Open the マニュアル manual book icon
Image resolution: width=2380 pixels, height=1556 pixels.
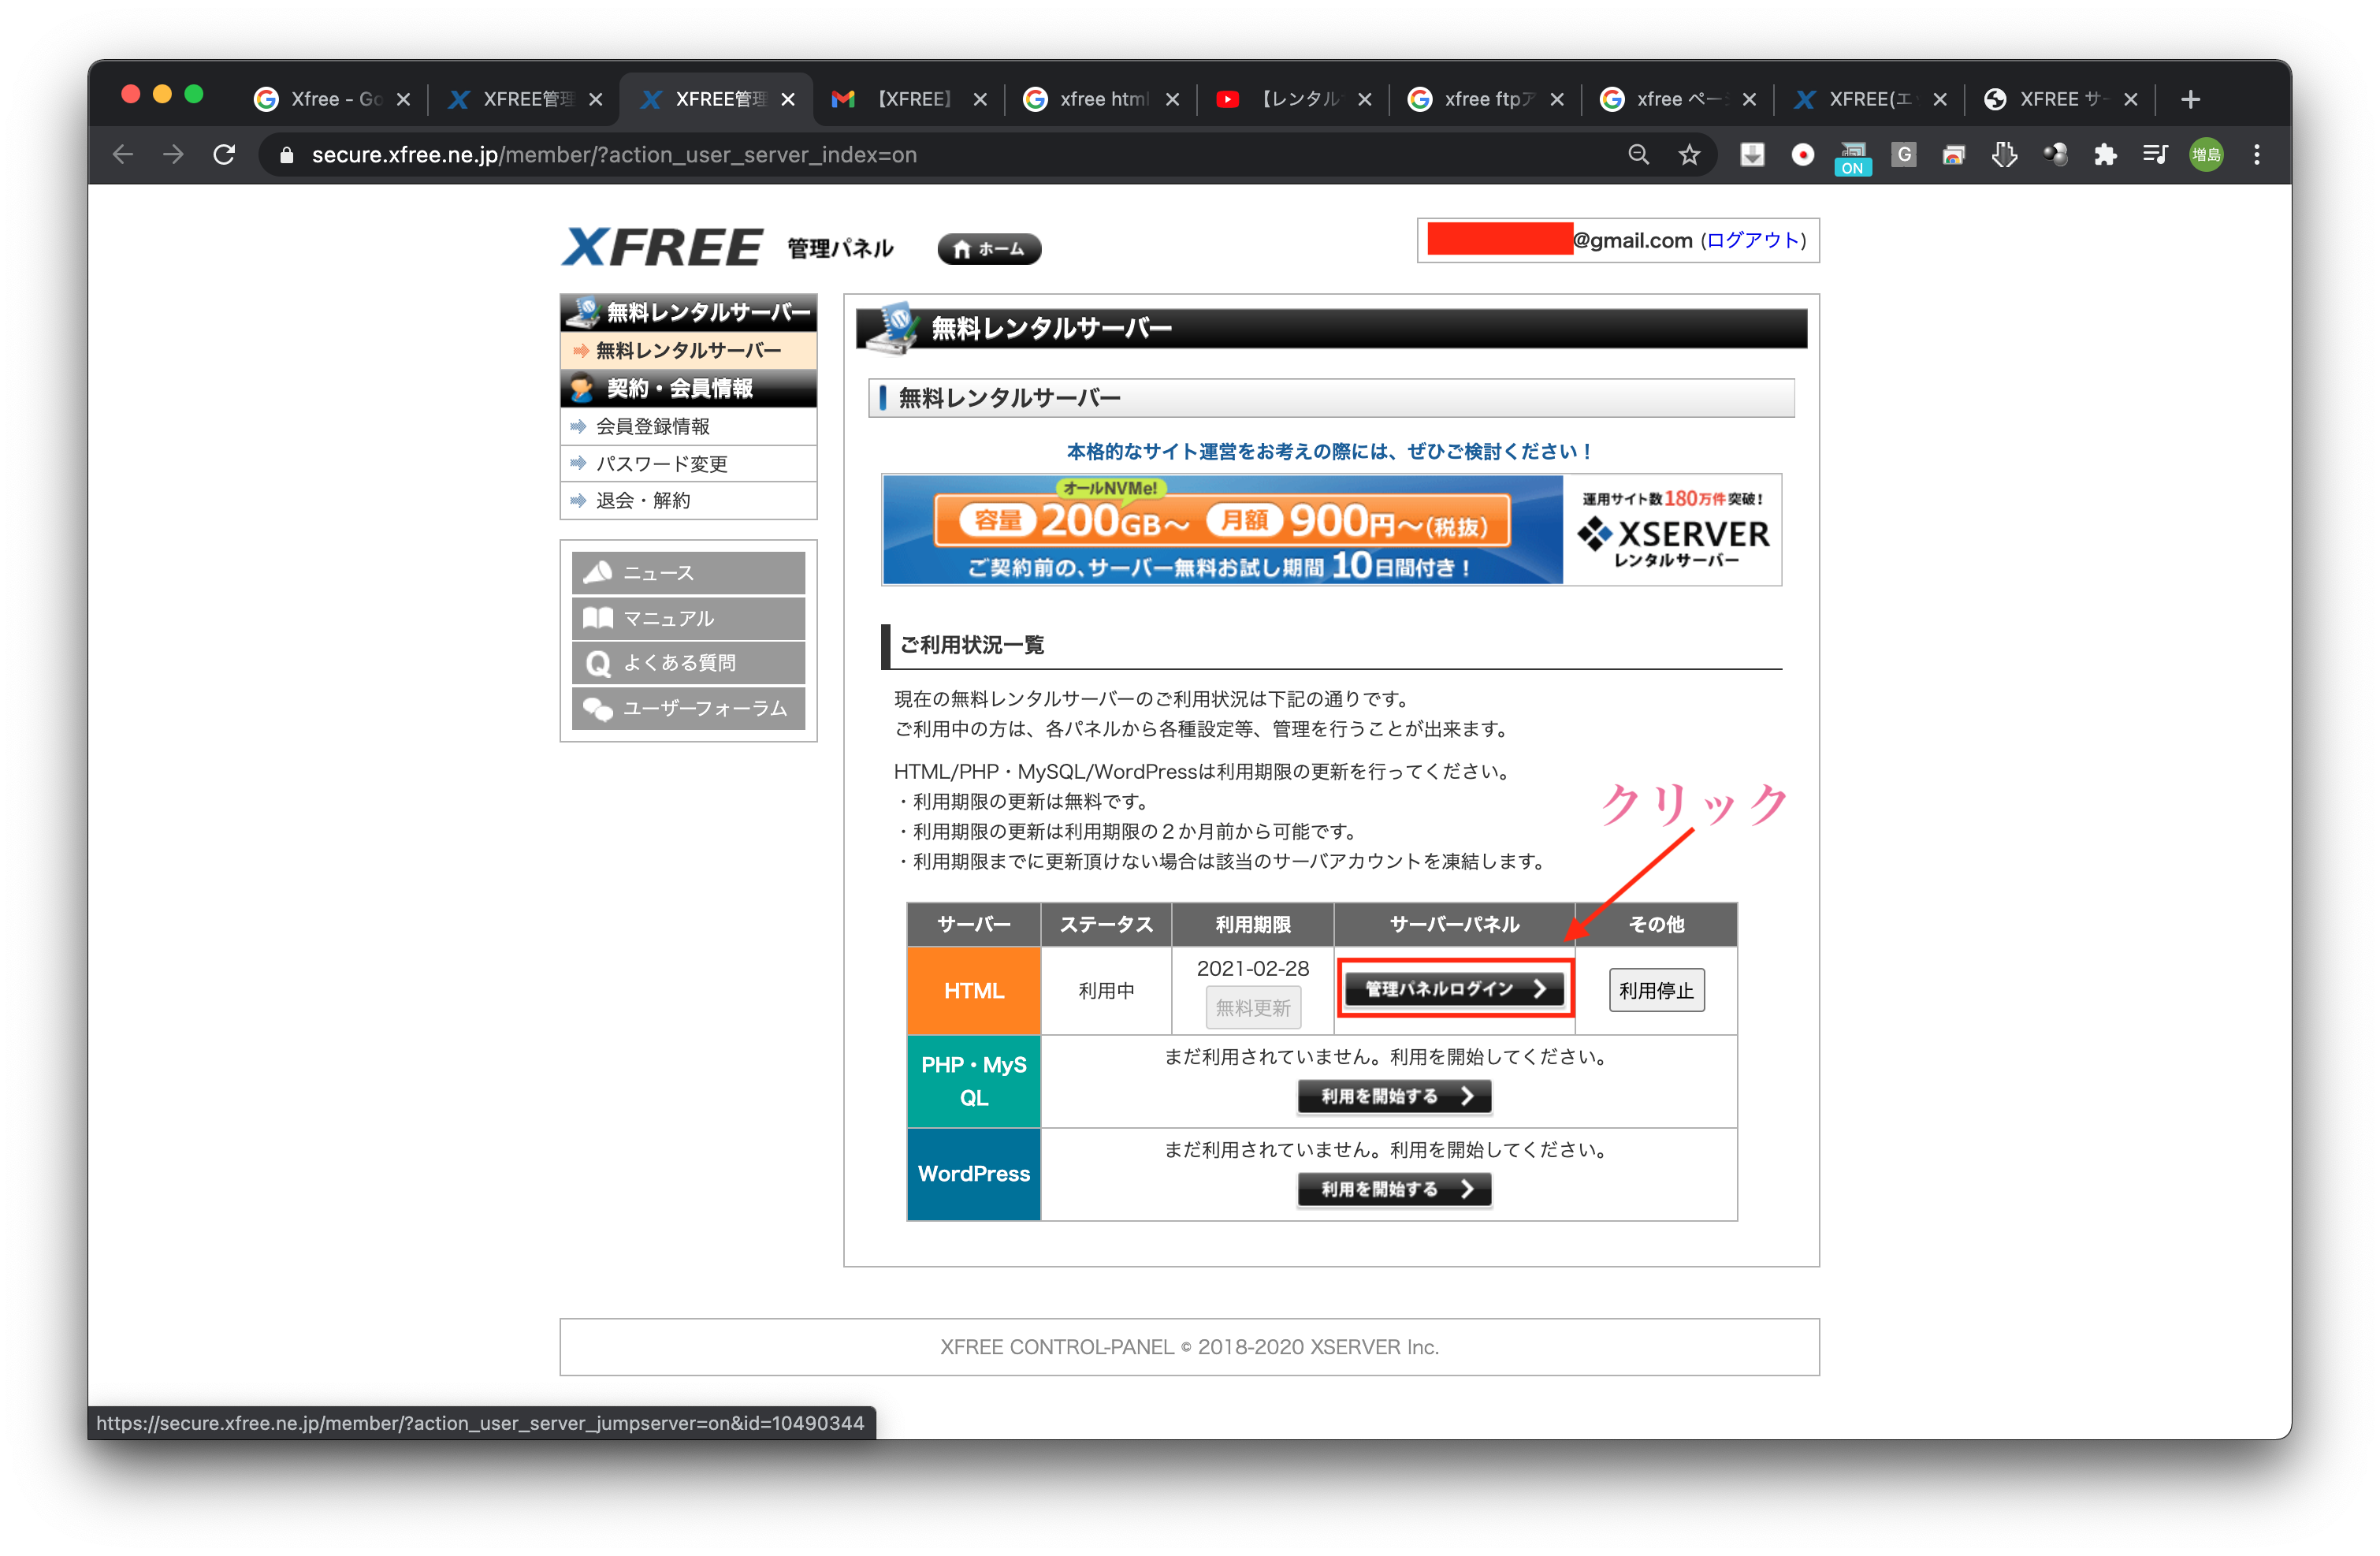click(x=598, y=618)
